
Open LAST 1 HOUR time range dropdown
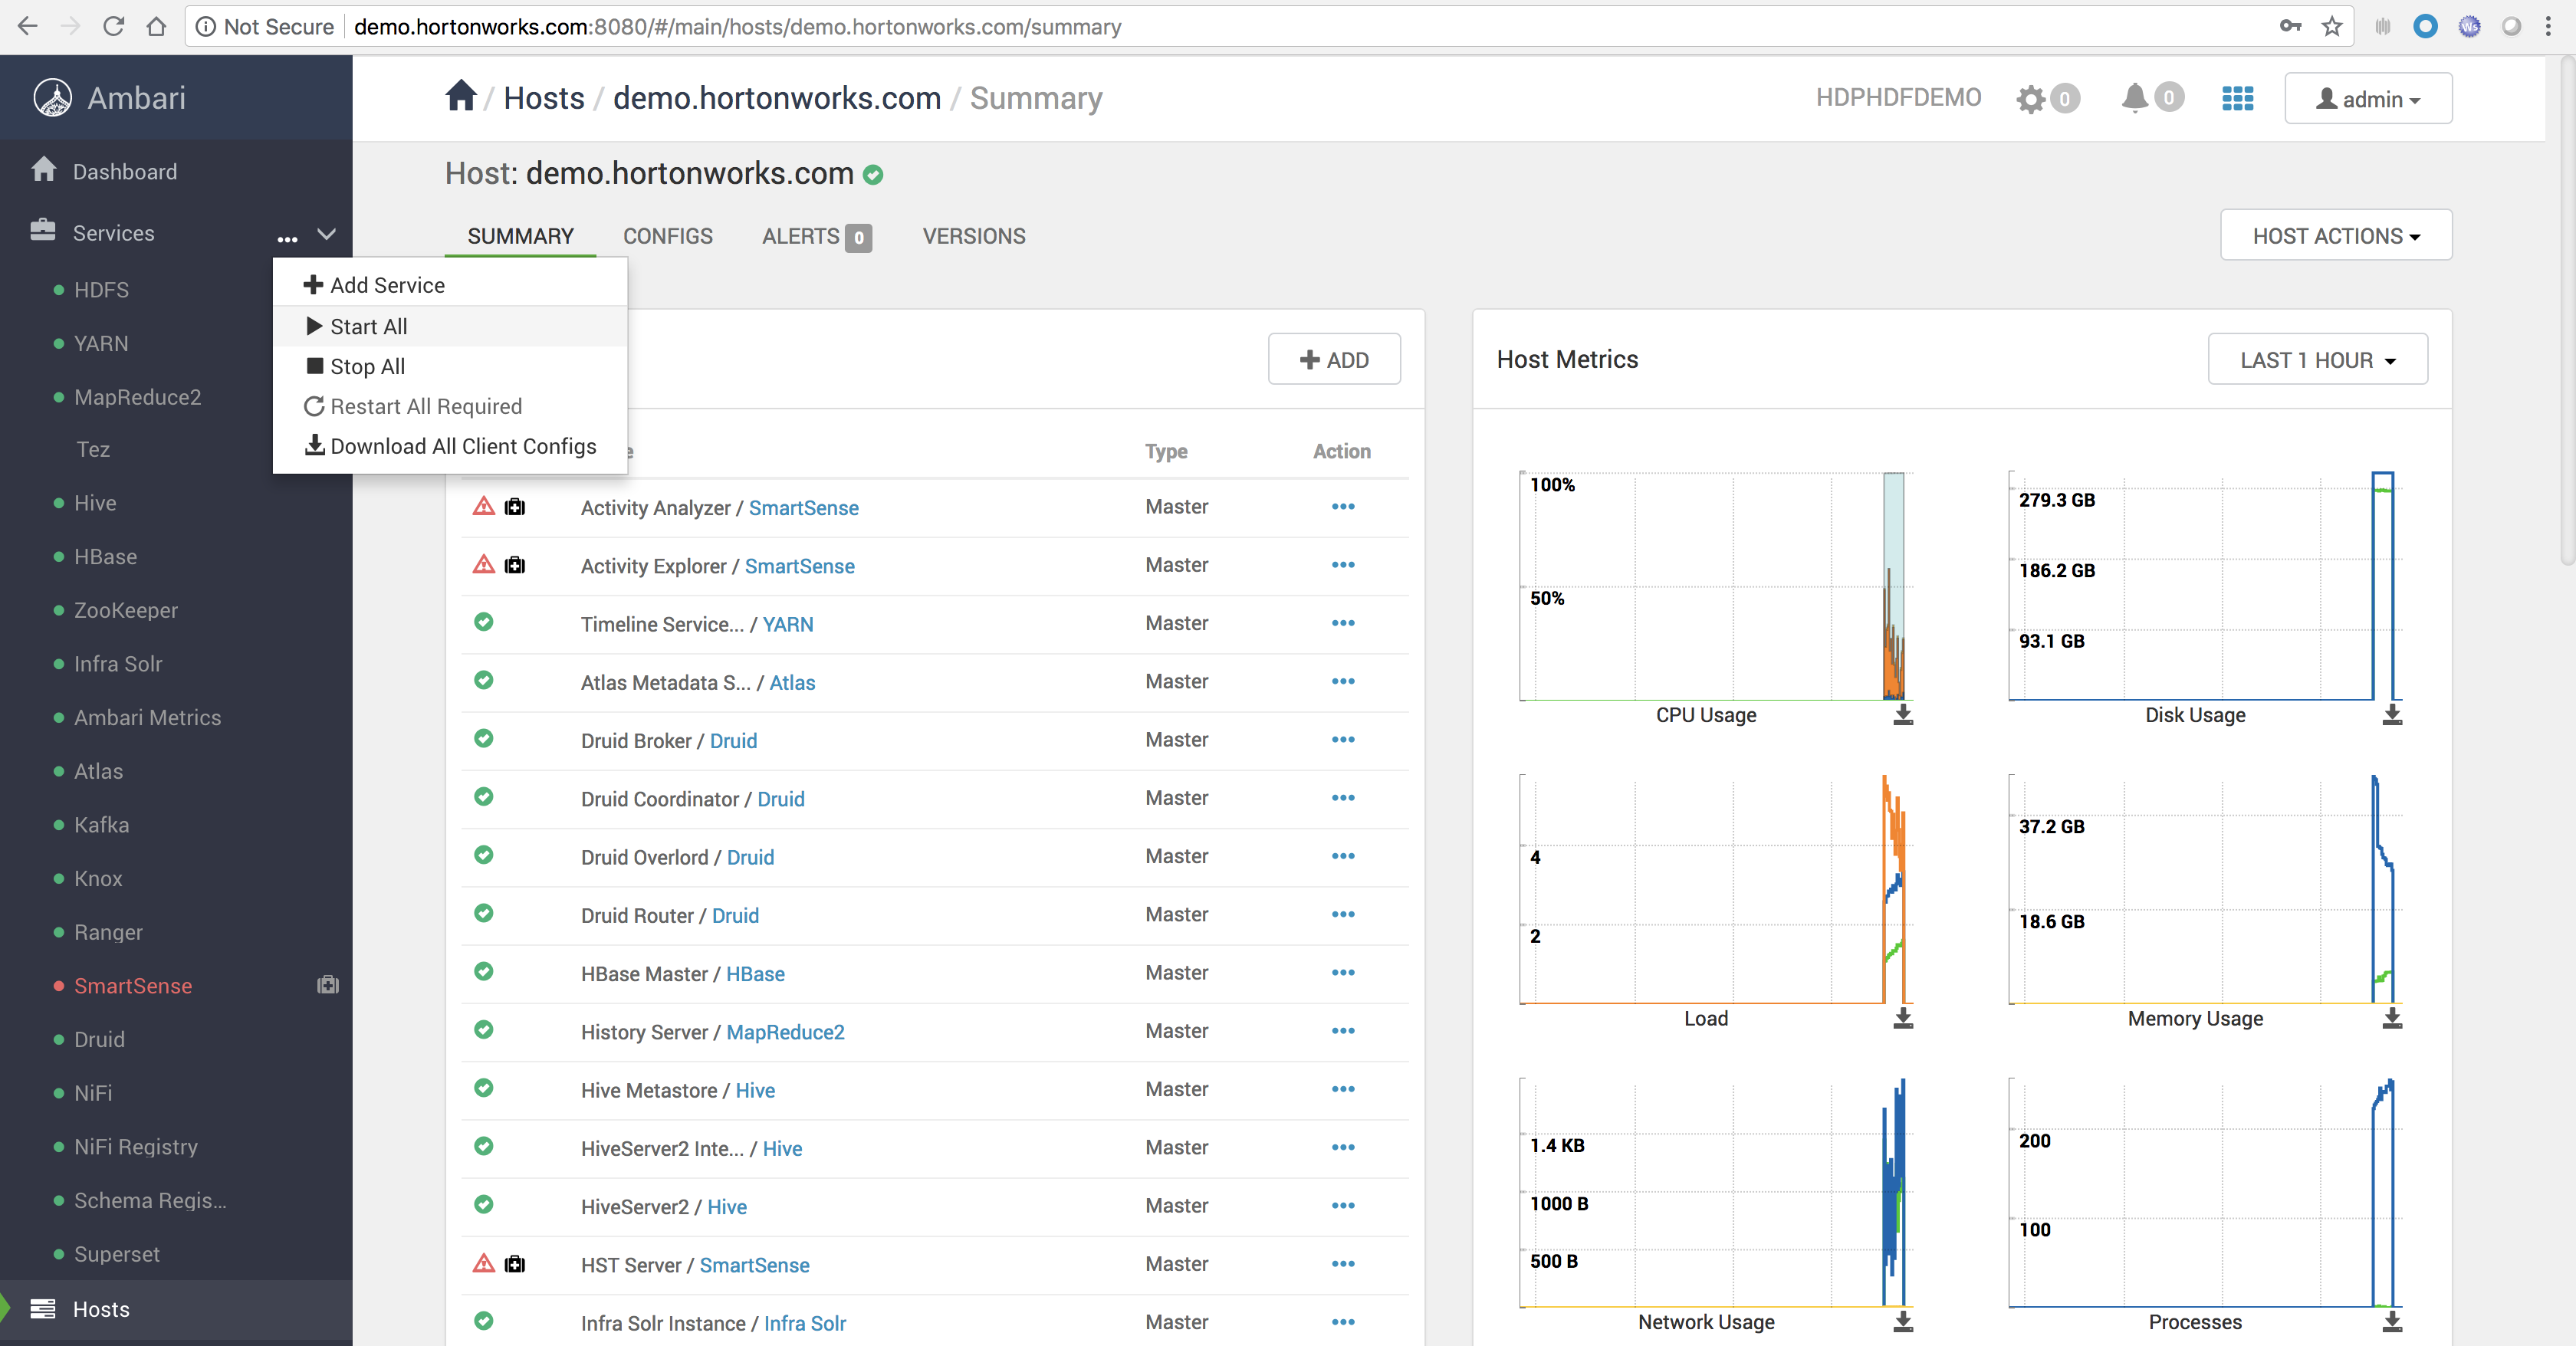2317,360
